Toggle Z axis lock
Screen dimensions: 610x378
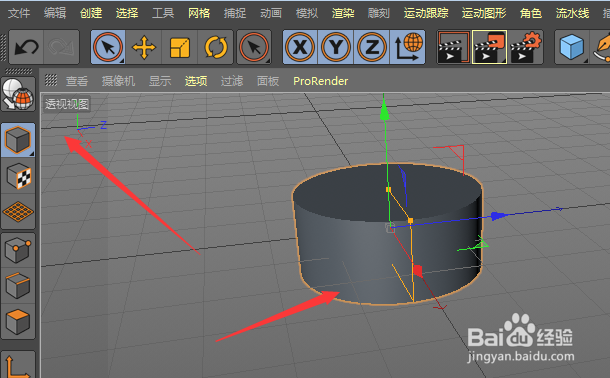[x=372, y=47]
